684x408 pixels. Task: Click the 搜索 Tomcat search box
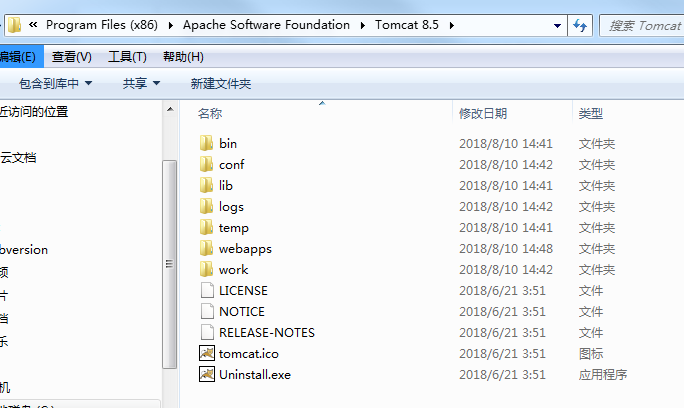pyautogui.click(x=642, y=26)
